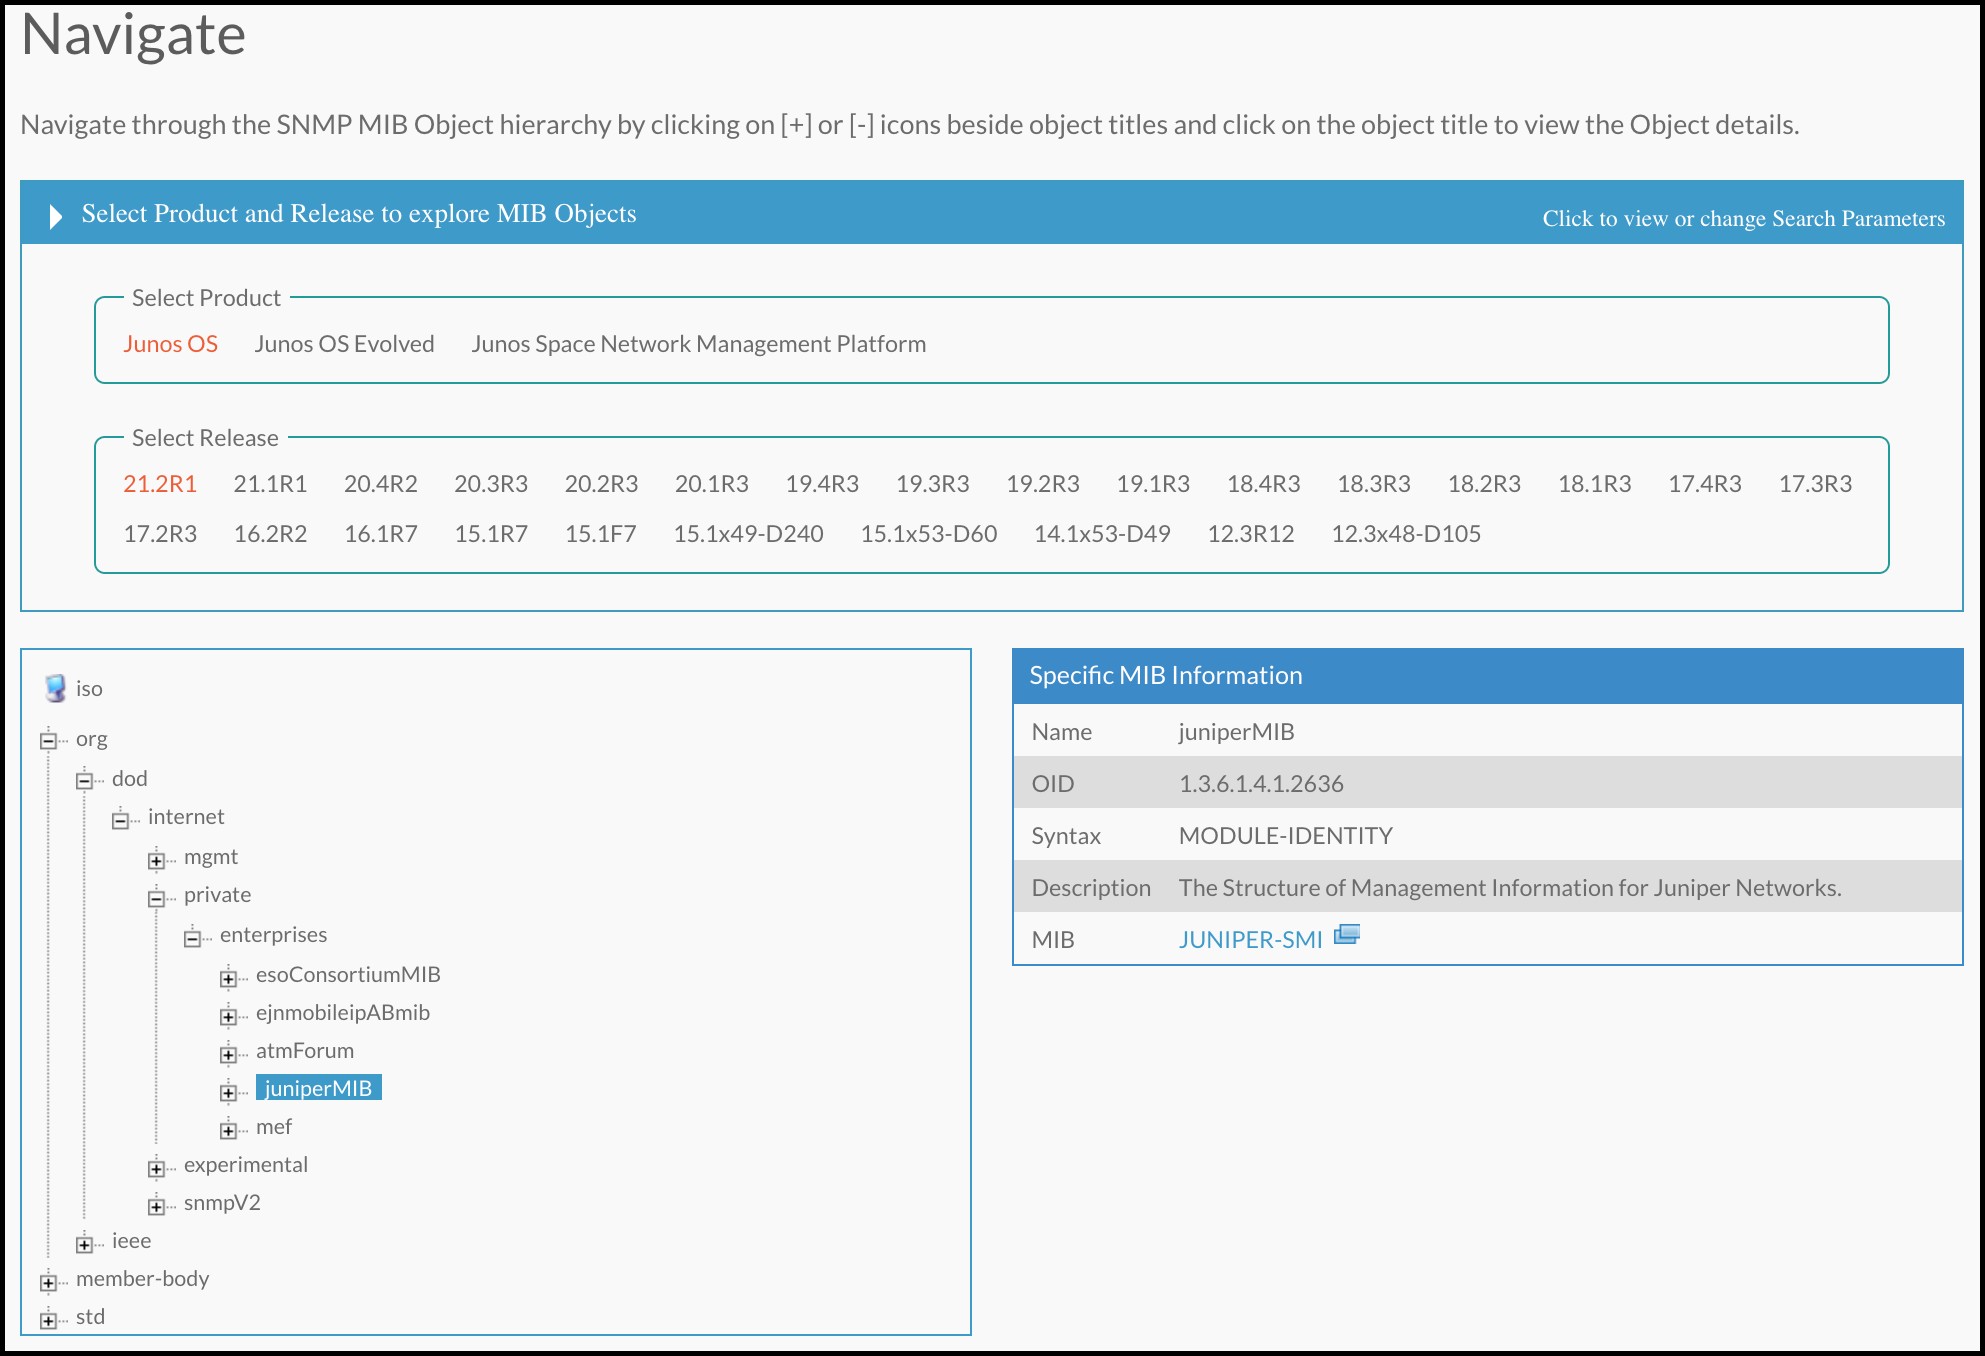Click to view or change Search Parameters
The height and width of the screenshot is (1356, 1985).
[1743, 218]
